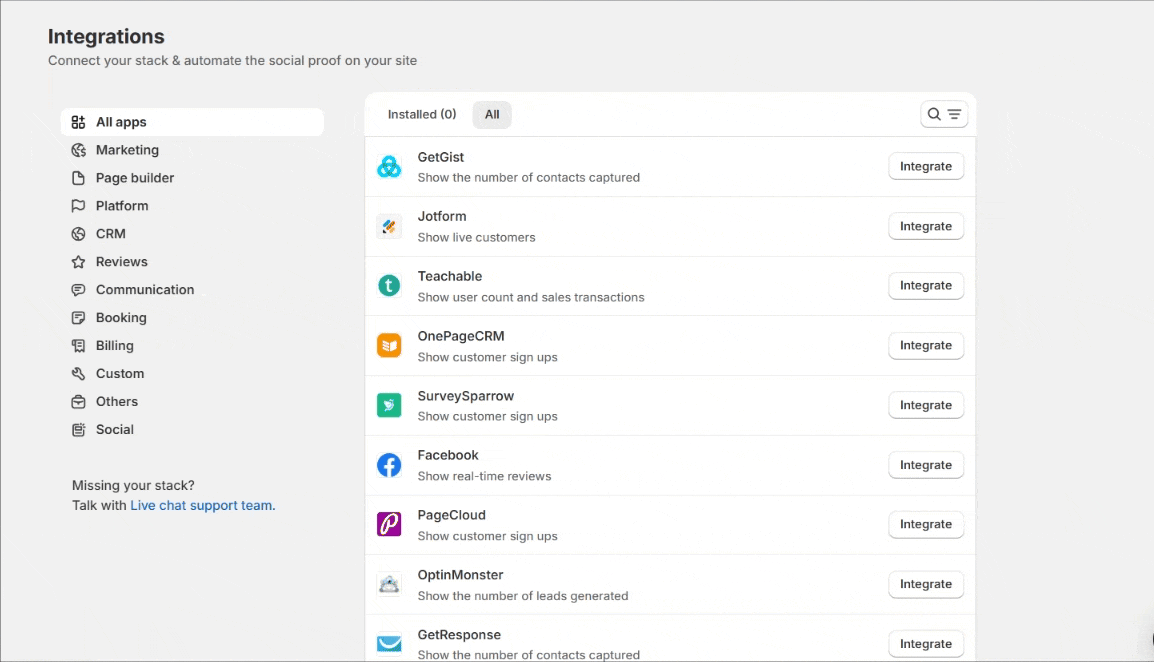The width and height of the screenshot is (1154, 662).
Task: Click the Facebook logo icon
Action: pos(389,465)
